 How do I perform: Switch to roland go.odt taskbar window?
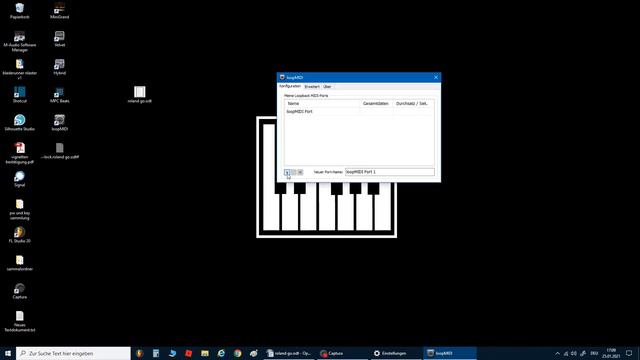point(289,353)
